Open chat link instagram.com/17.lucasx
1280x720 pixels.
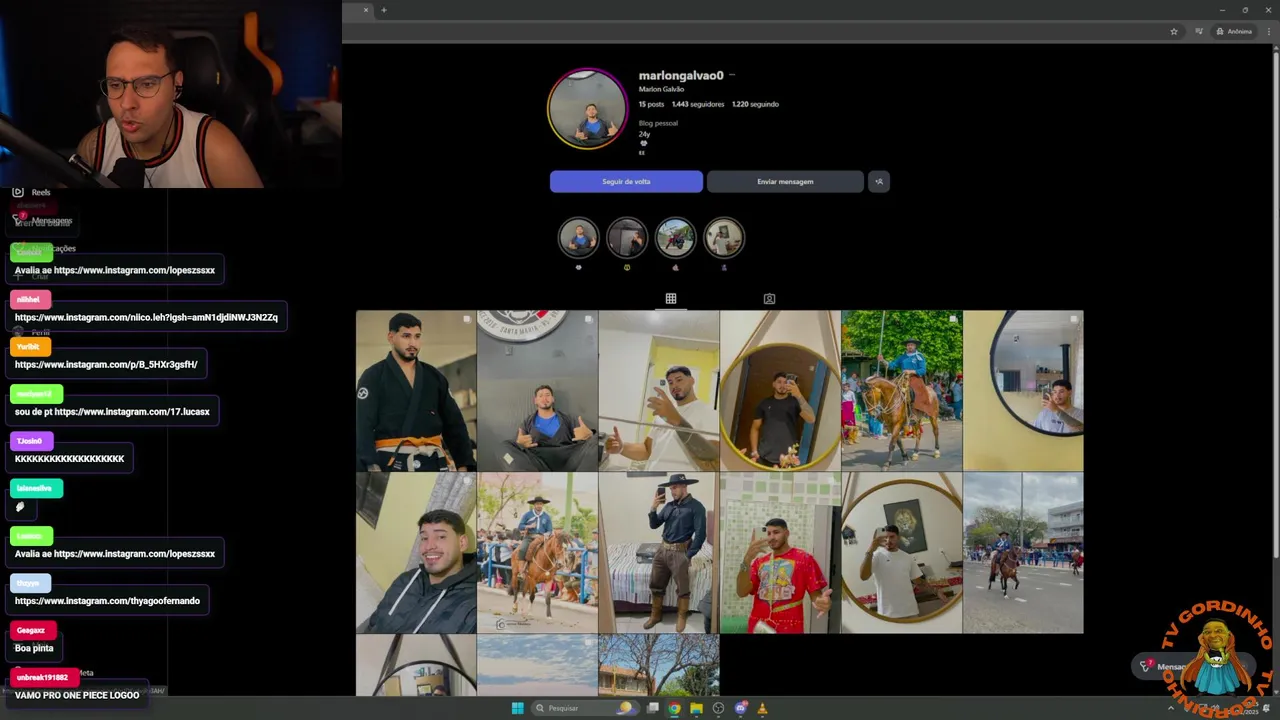(132, 411)
